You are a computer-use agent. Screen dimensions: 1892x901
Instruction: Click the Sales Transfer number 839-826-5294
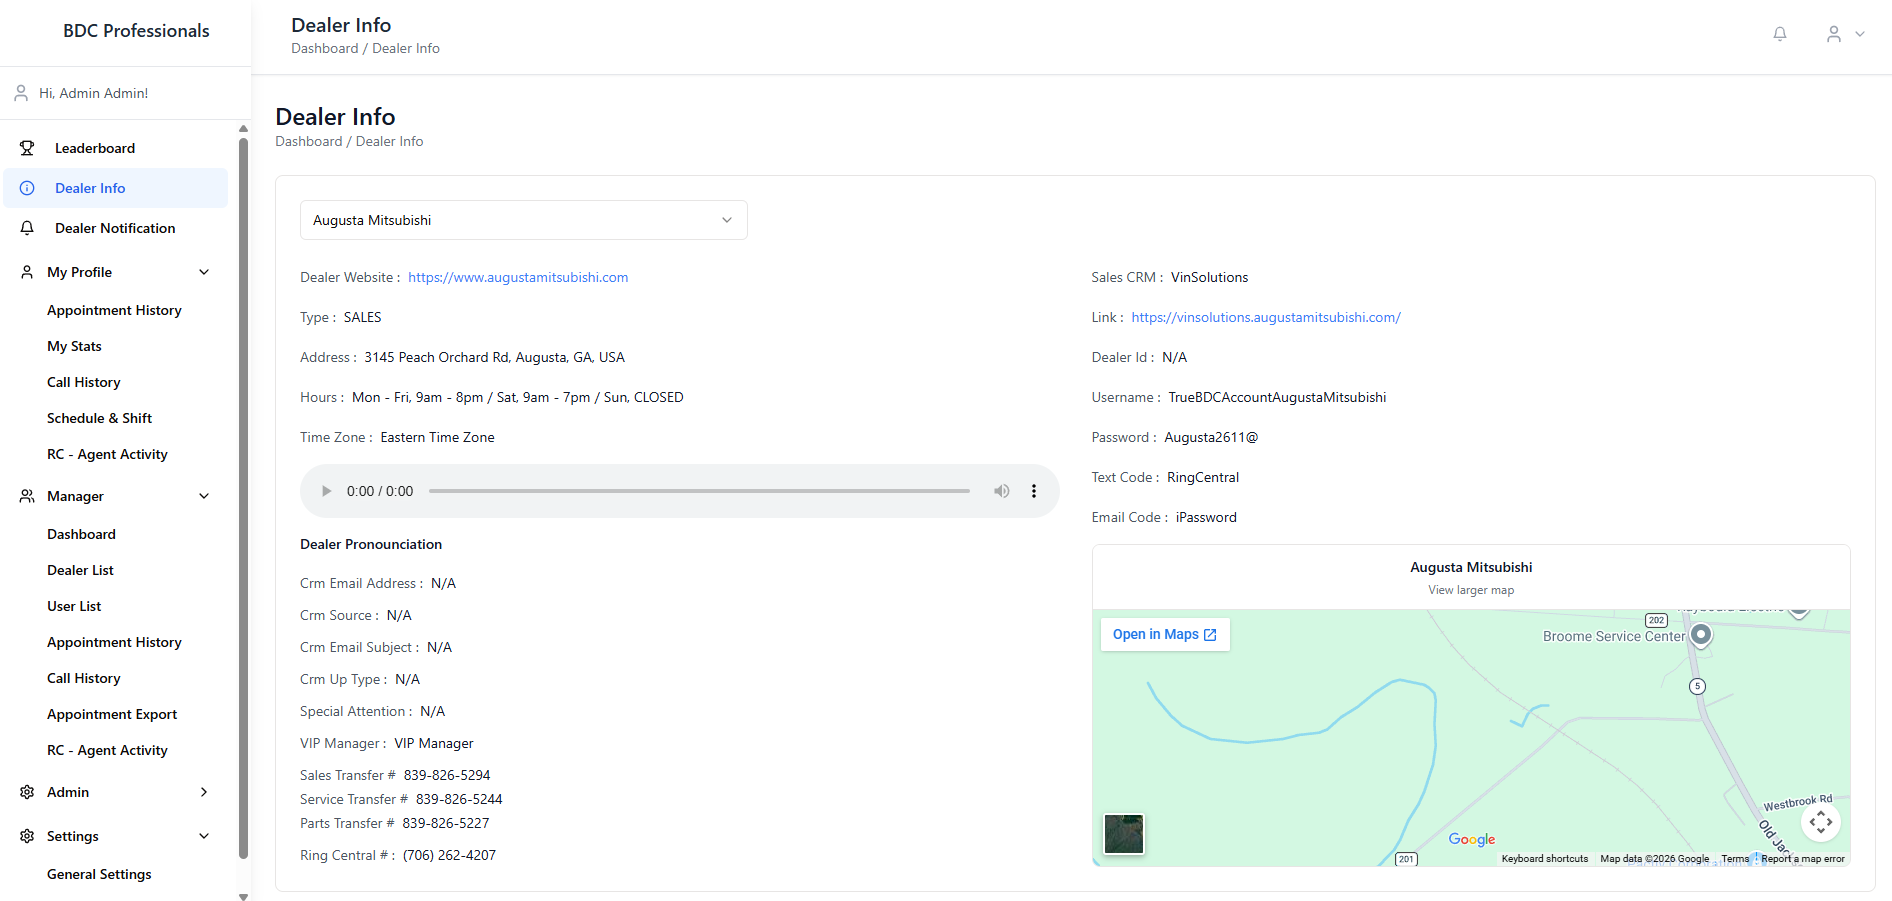coord(447,775)
